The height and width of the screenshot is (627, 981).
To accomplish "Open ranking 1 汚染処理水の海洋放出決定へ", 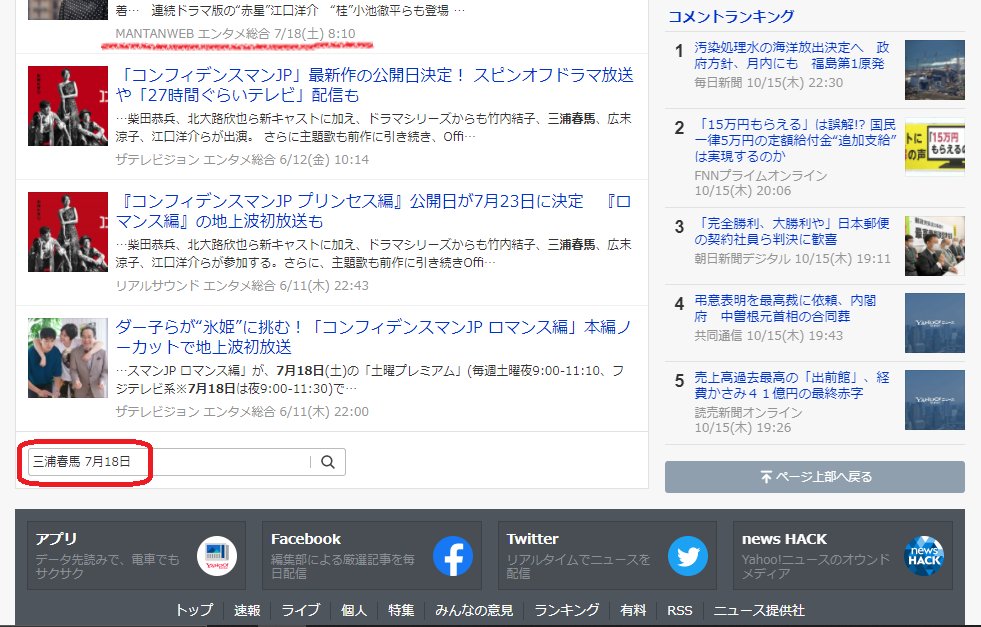I will click(x=791, y=55).
